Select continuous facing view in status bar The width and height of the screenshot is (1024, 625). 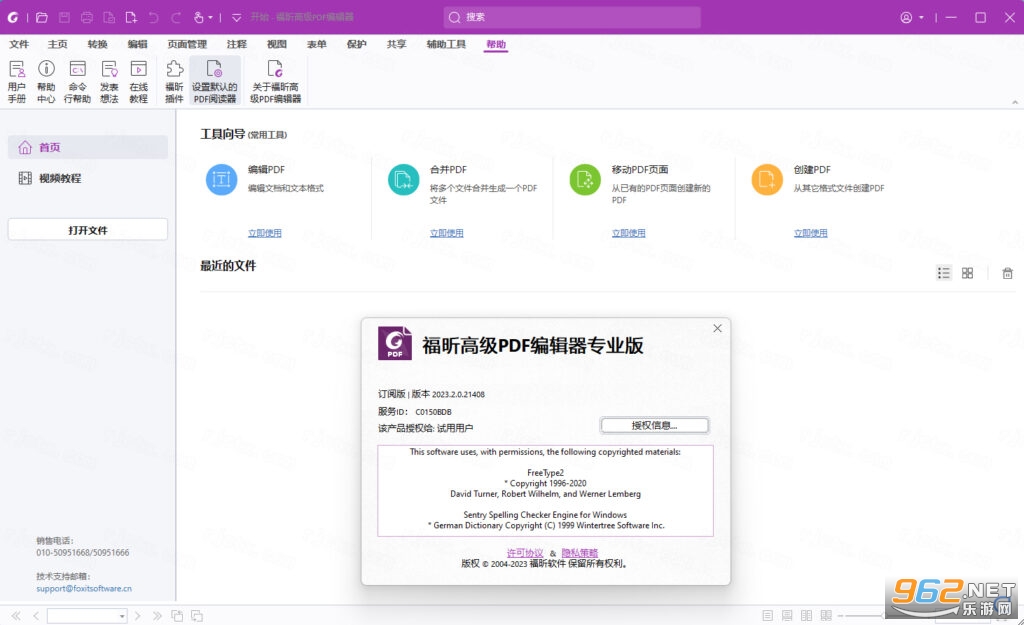click(x=826, y=616)
